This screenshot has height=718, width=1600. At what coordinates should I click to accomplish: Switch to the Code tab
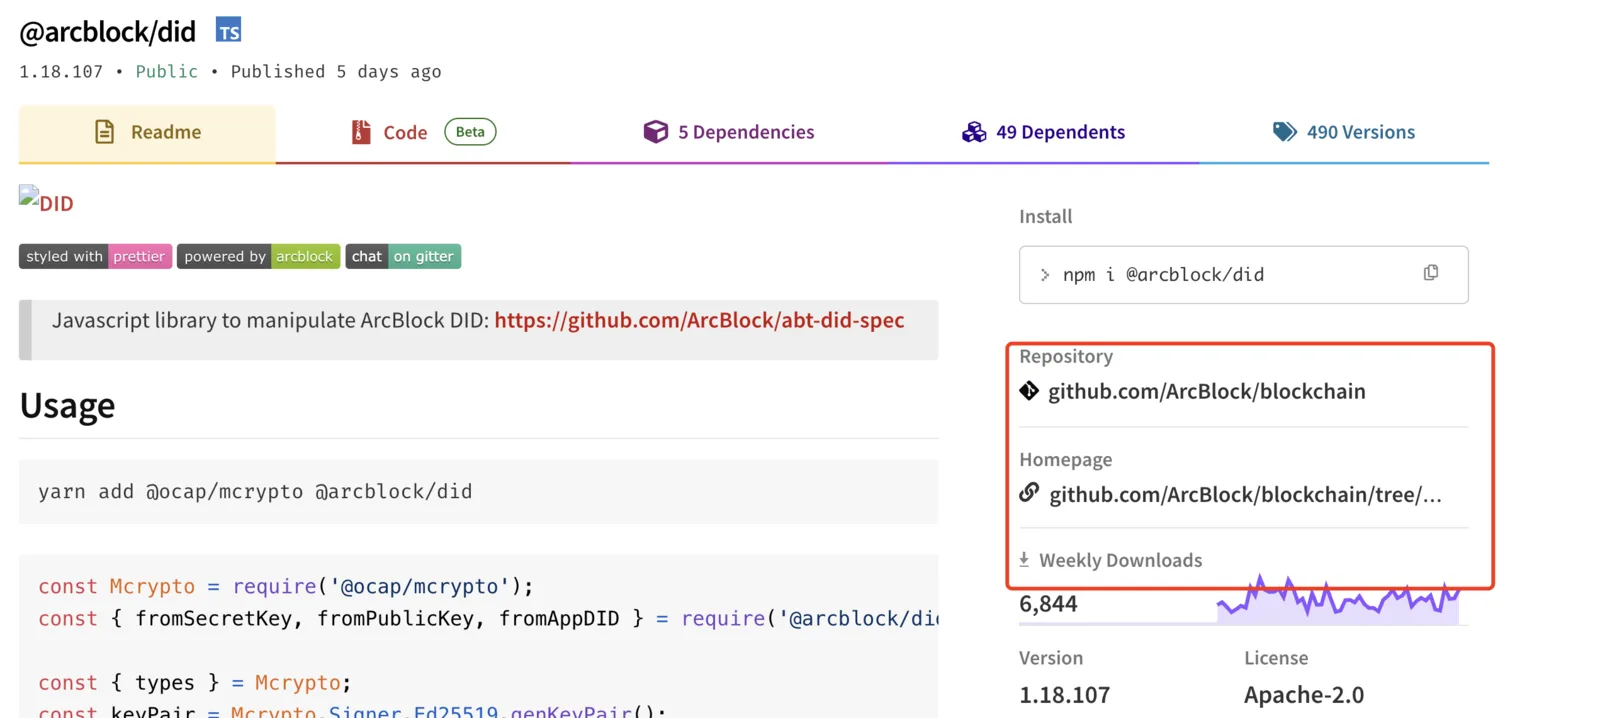423,133
